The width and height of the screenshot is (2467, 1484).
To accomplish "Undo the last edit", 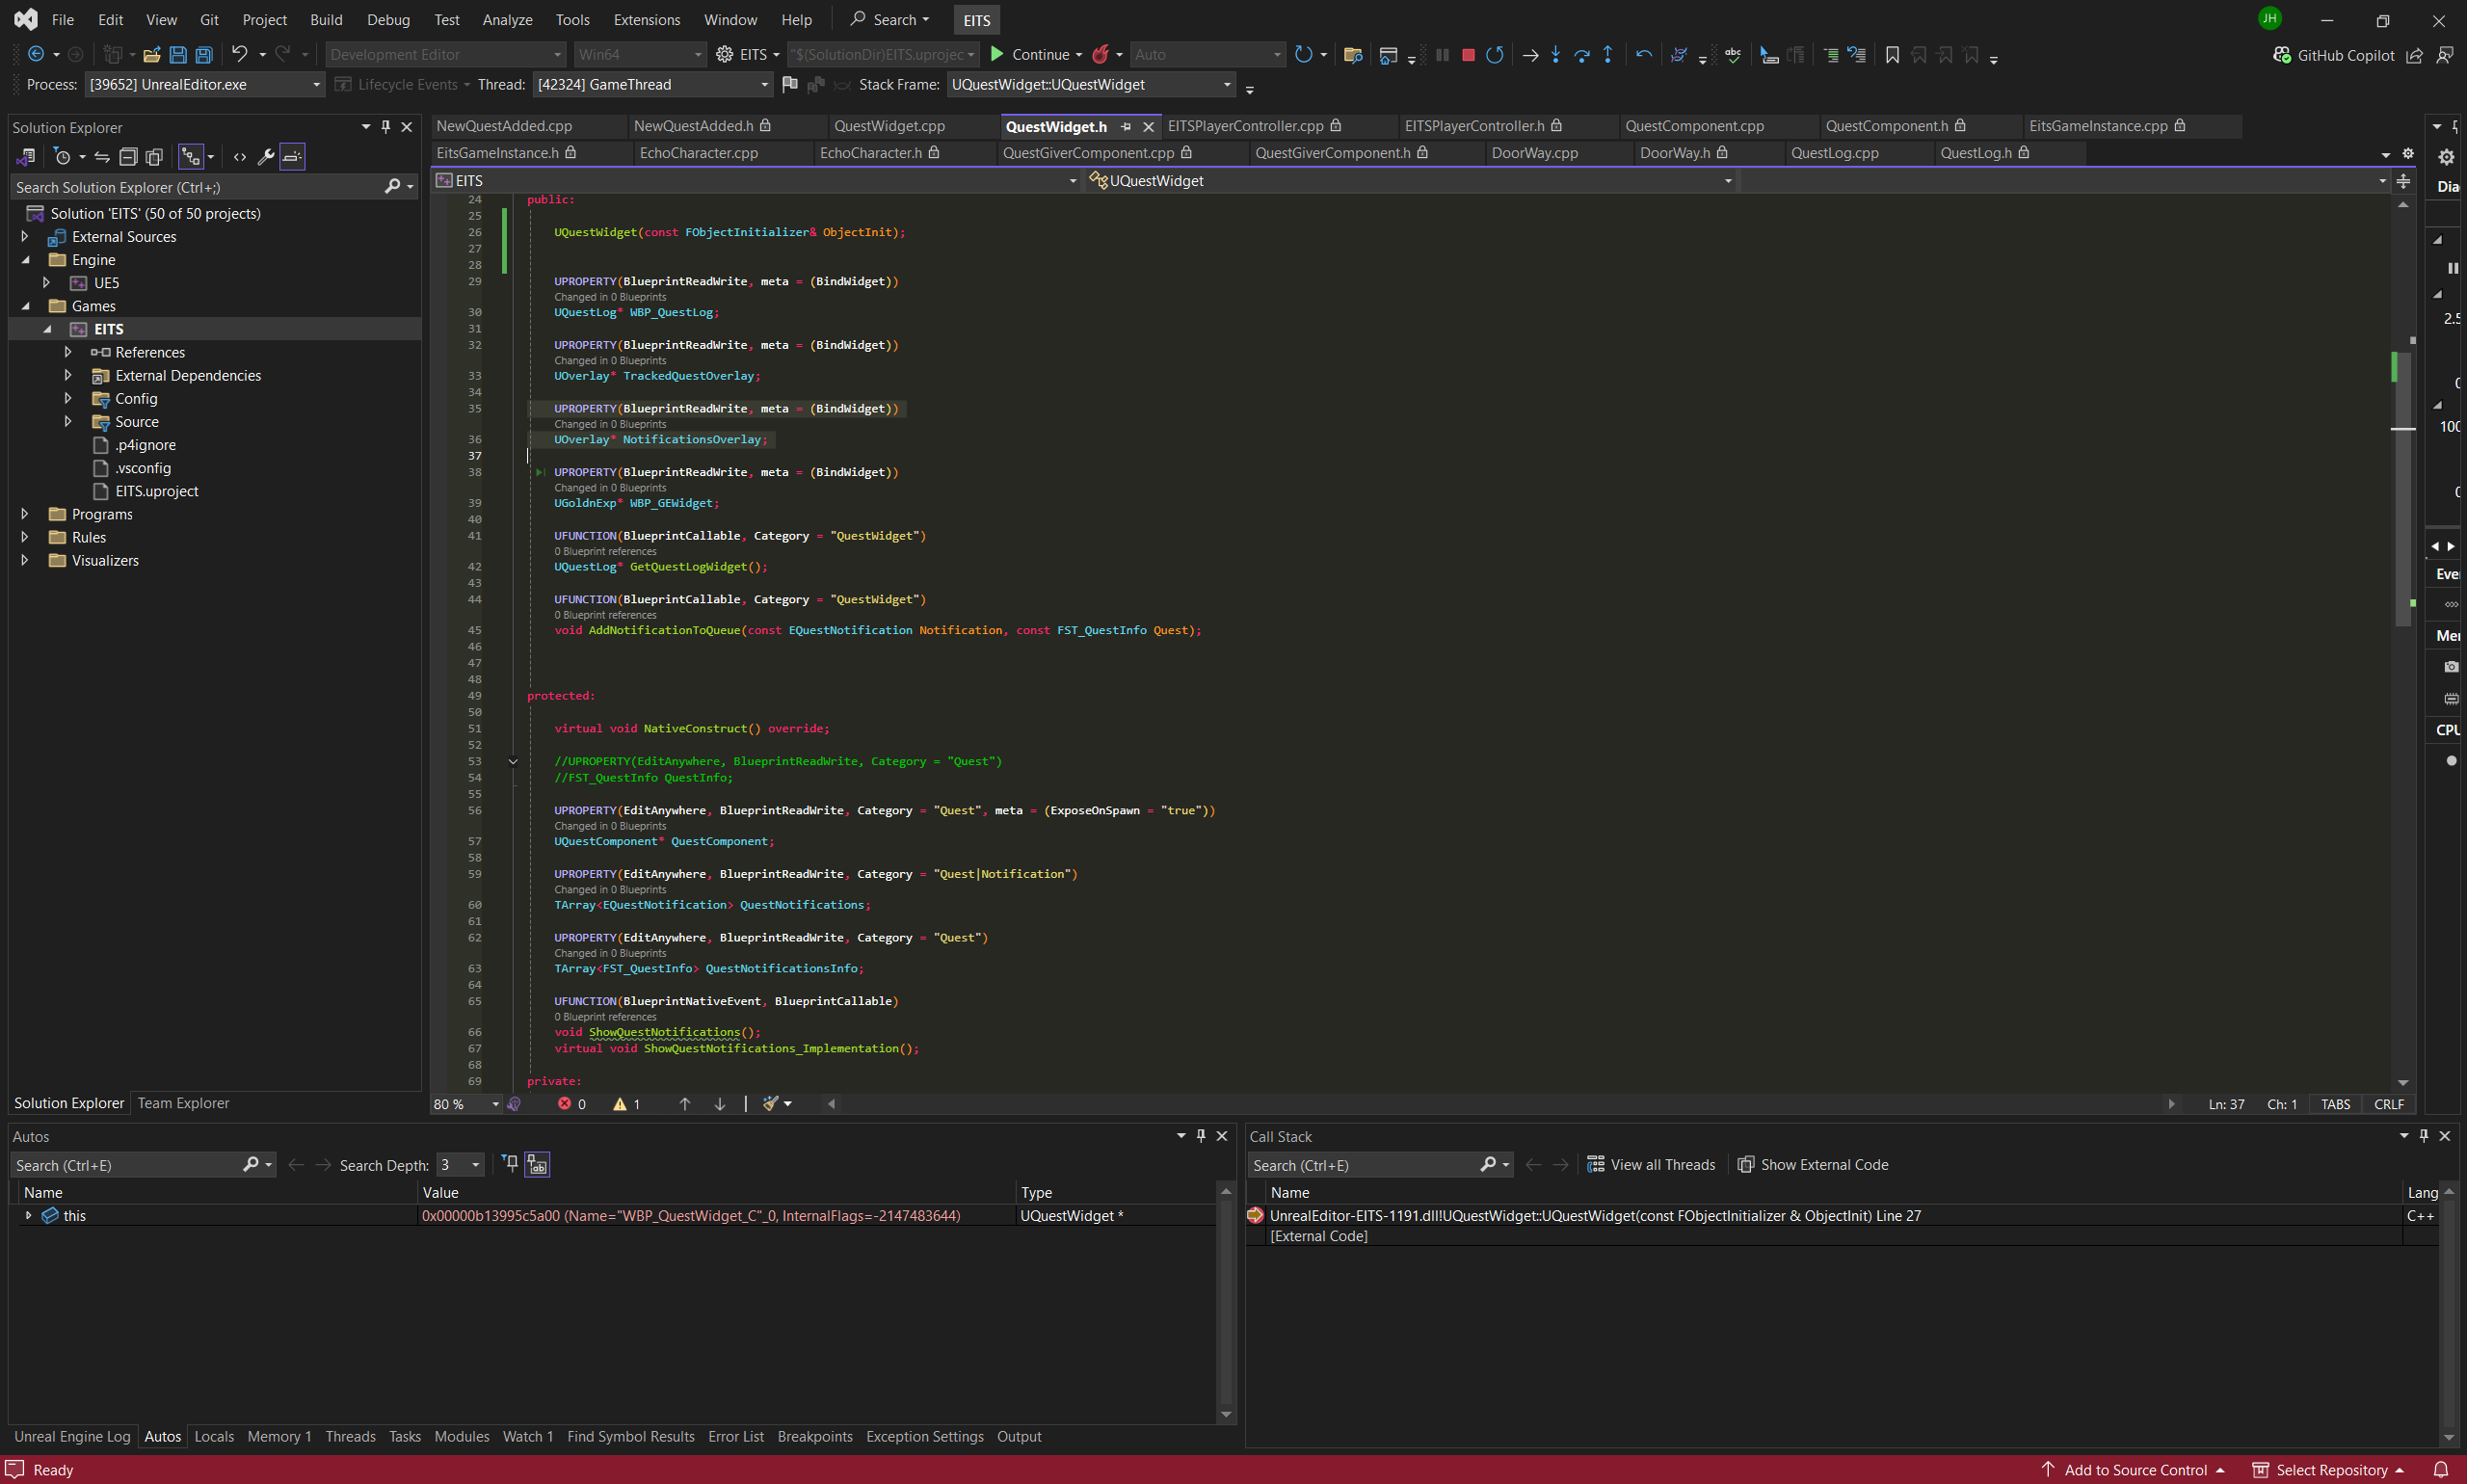I will [x=239, y=54].
